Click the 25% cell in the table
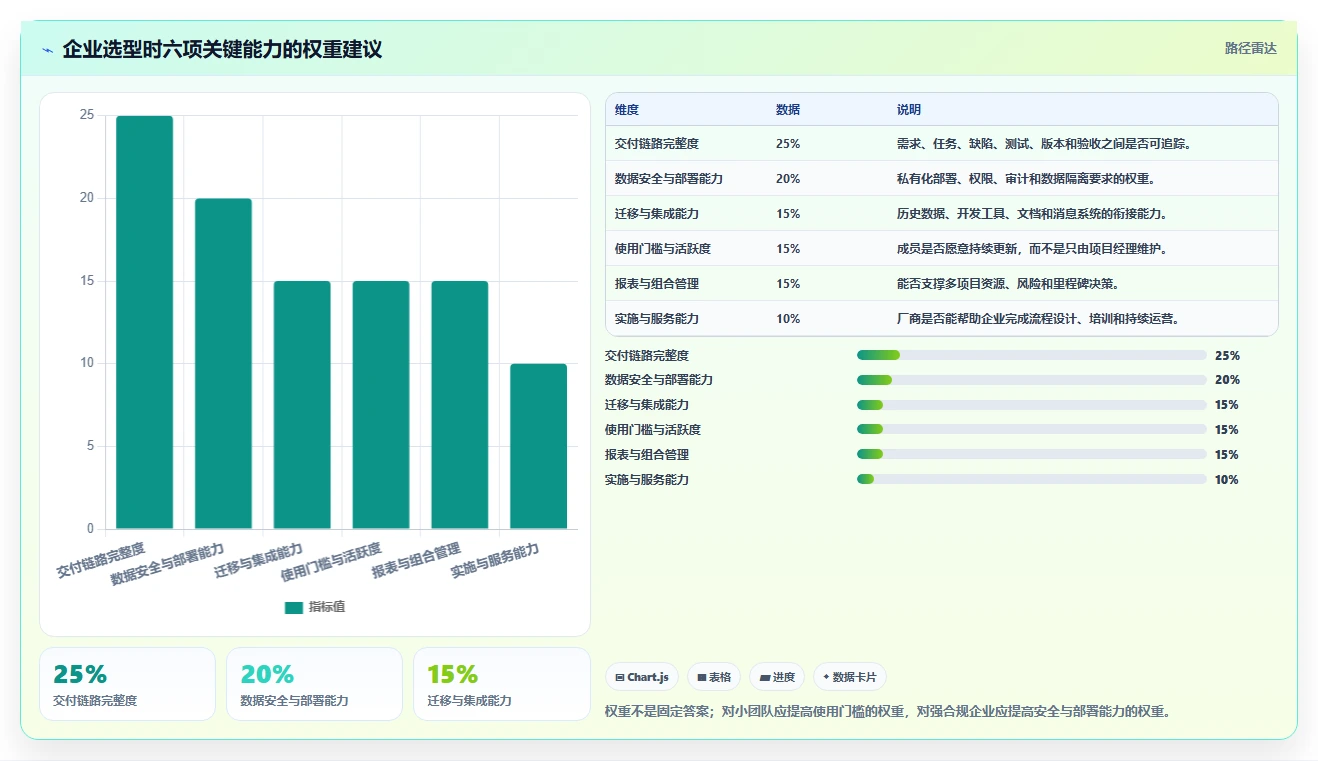This screenshot has height=761, width=1318. (788, 144)
